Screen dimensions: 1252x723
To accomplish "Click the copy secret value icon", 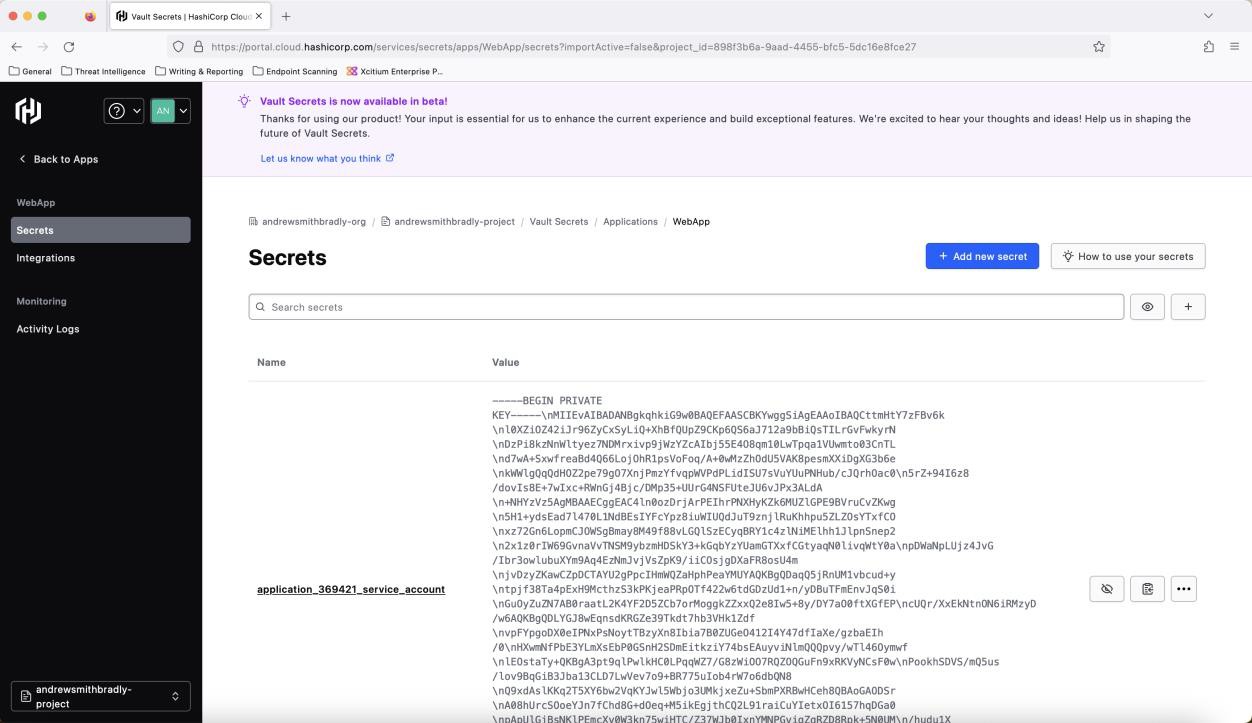I will tap(1146, 589).
